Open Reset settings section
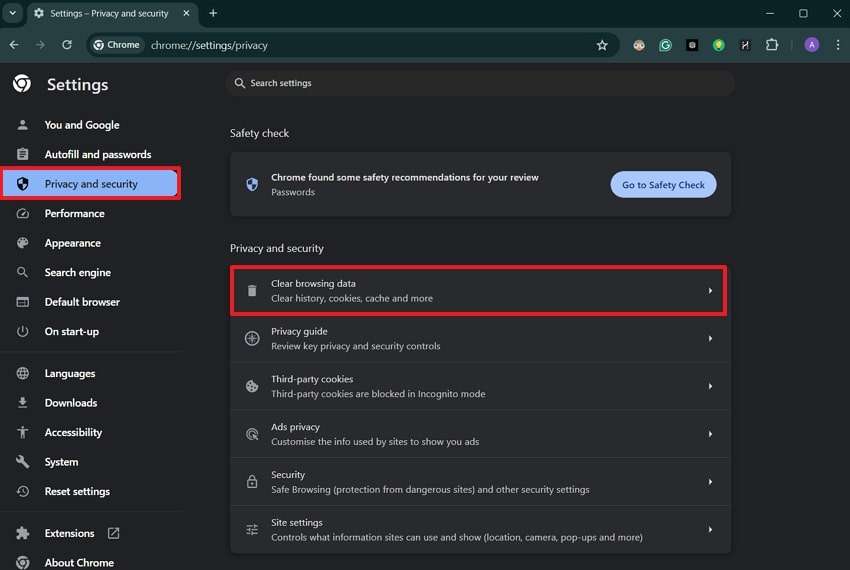The width and height of the screenshot is (850, 570). coord(77,491)
